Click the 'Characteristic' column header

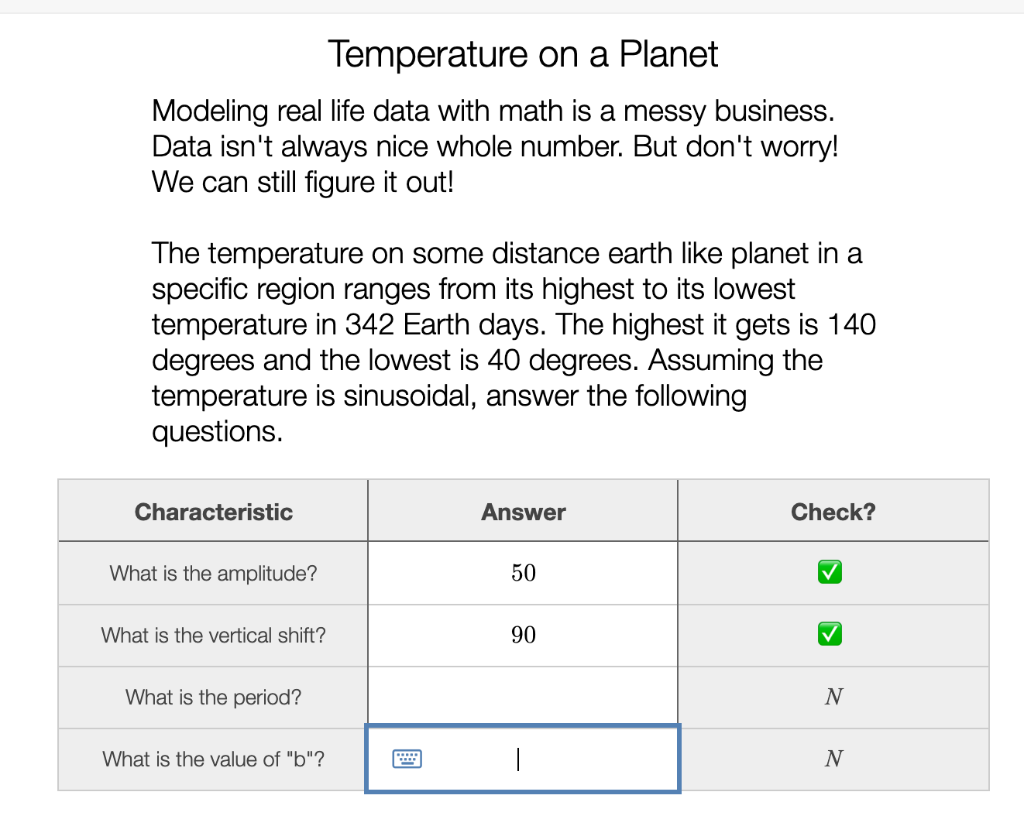click(212, 510)
